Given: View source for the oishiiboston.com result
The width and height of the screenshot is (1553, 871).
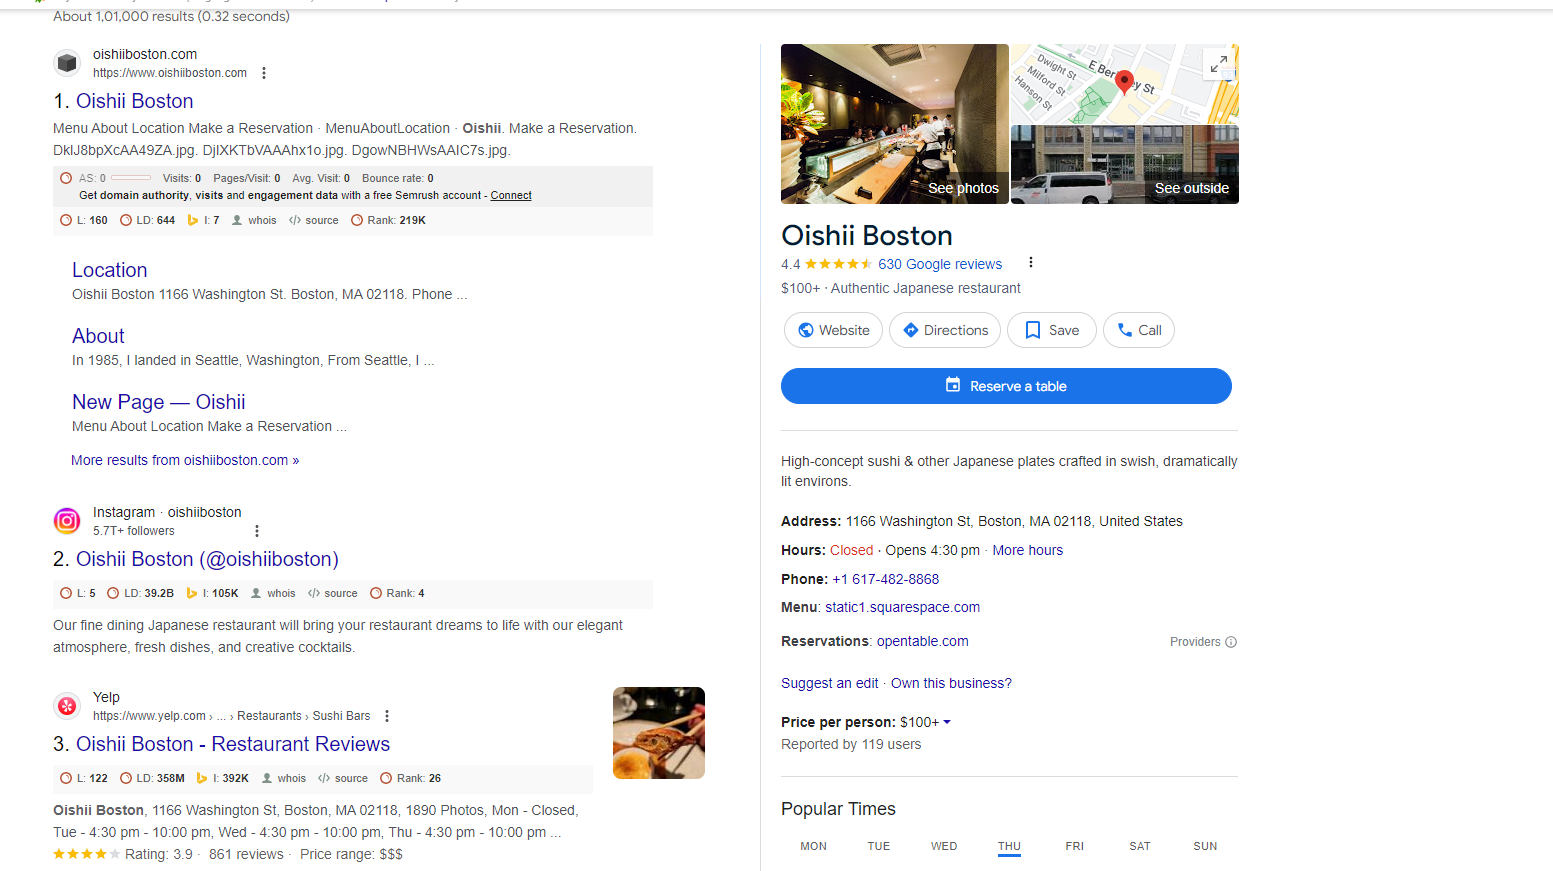Looking at the screenshot, I should coord(314,220).
